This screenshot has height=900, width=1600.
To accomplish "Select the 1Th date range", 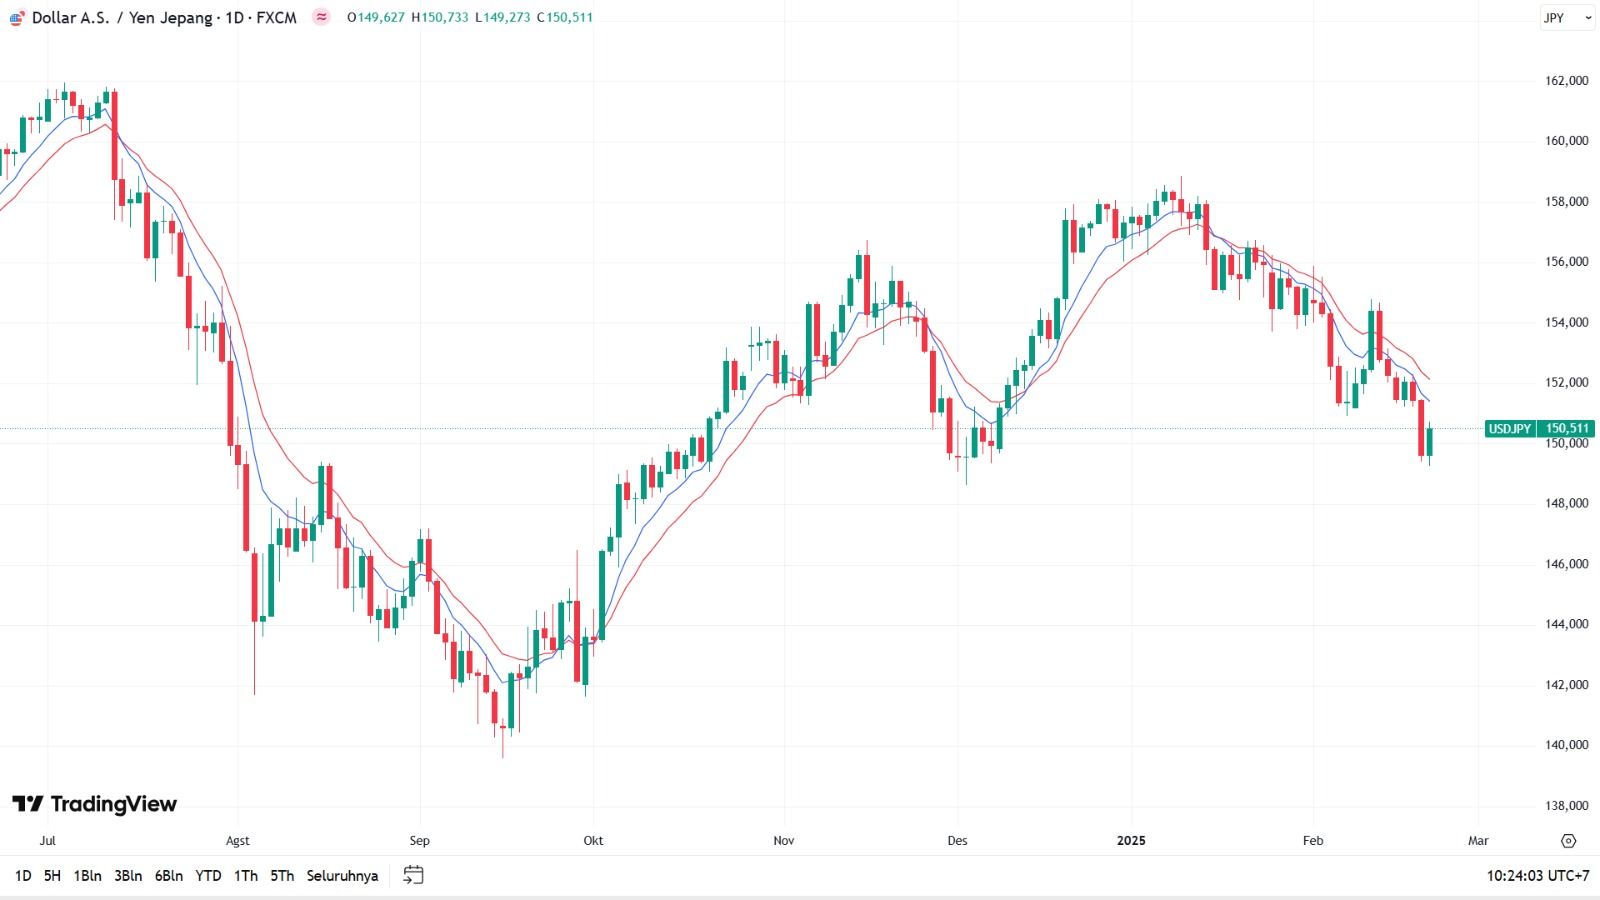I will click(246, 876).
